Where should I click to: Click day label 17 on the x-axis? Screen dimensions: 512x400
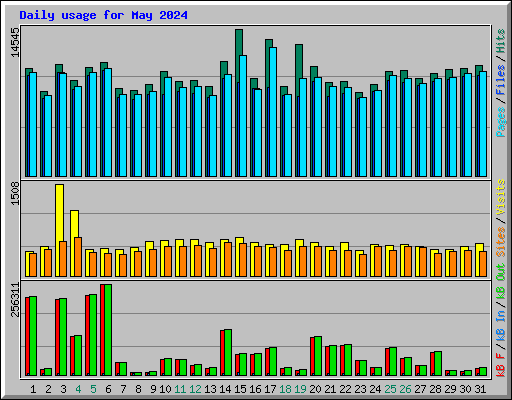tap(270, 389)
